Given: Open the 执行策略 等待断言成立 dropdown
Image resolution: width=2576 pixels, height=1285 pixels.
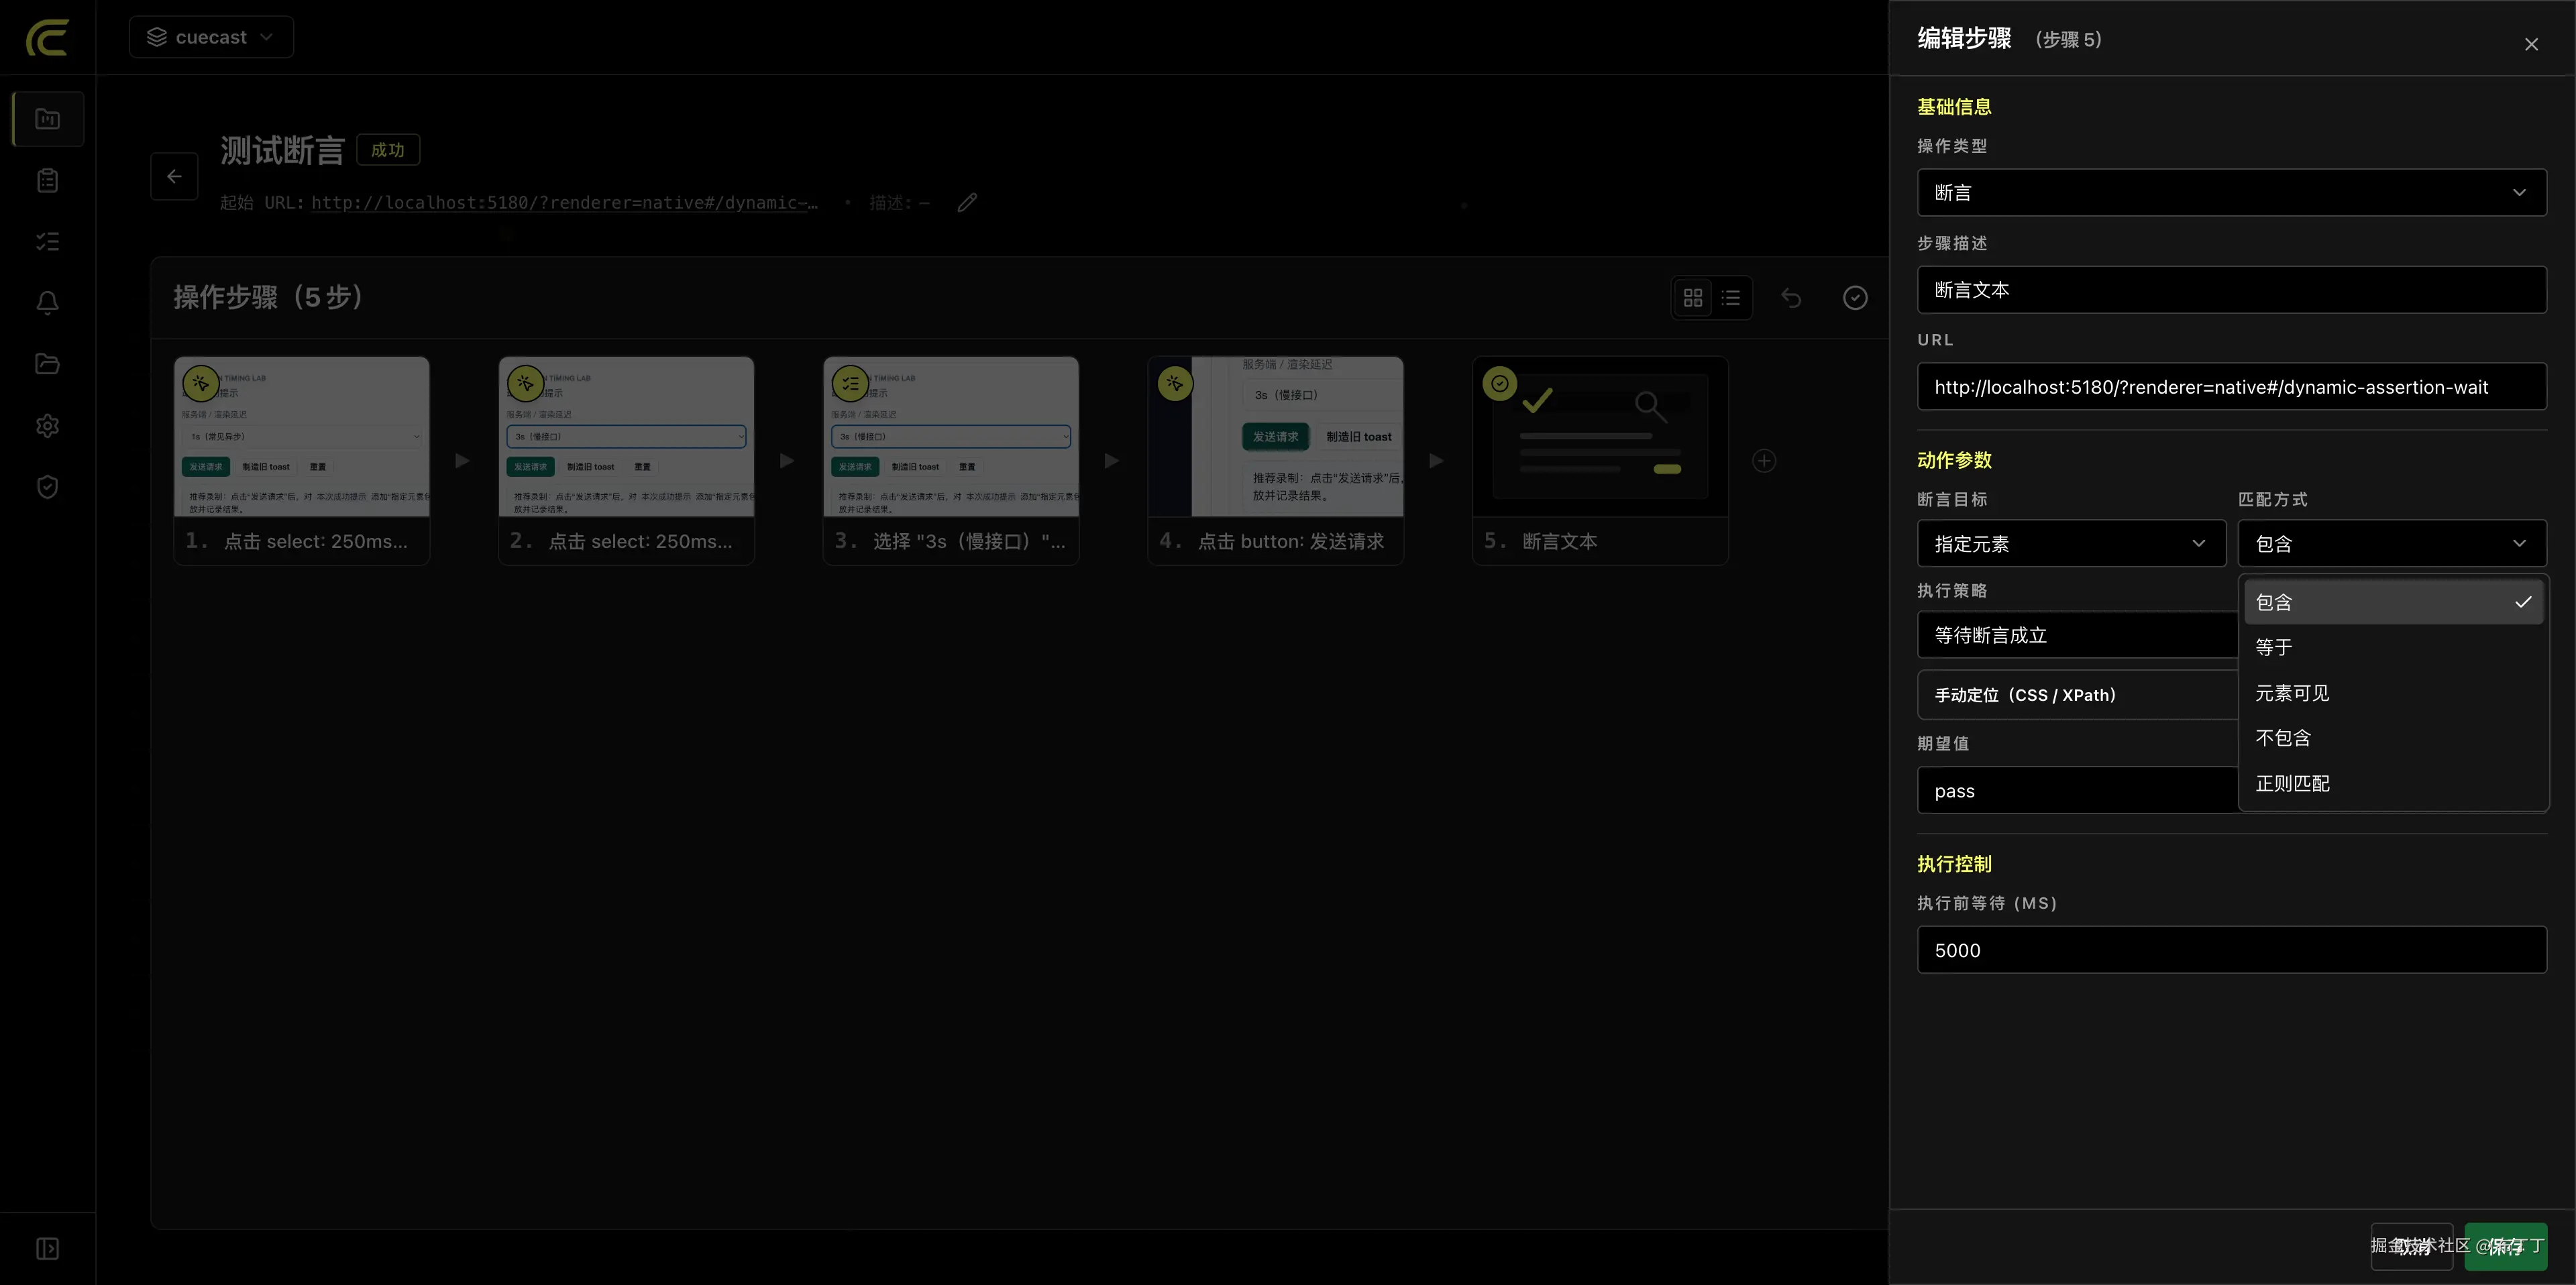Looking at the screenshot, I should (2077, 635).
